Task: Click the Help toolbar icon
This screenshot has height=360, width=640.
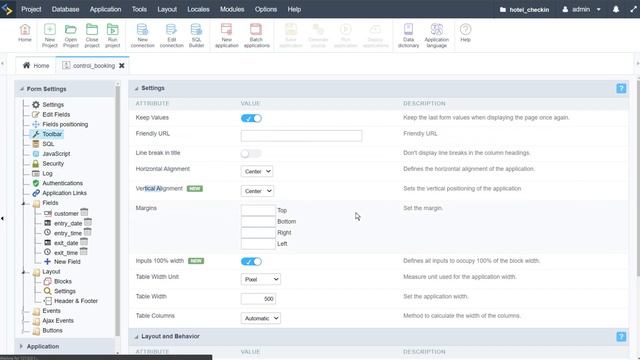Action: click(x=465, y=33)
